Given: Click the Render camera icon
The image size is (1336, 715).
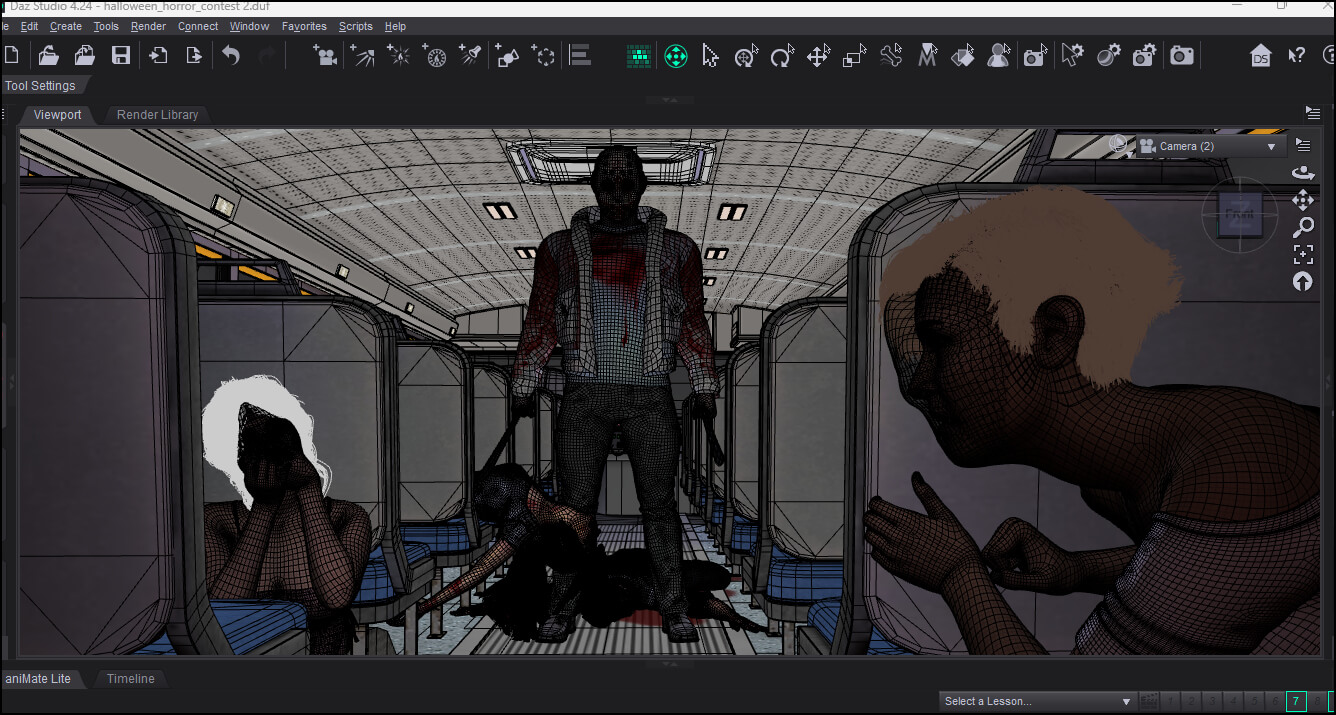Looking at the screenshot, I should point(1182,55).
